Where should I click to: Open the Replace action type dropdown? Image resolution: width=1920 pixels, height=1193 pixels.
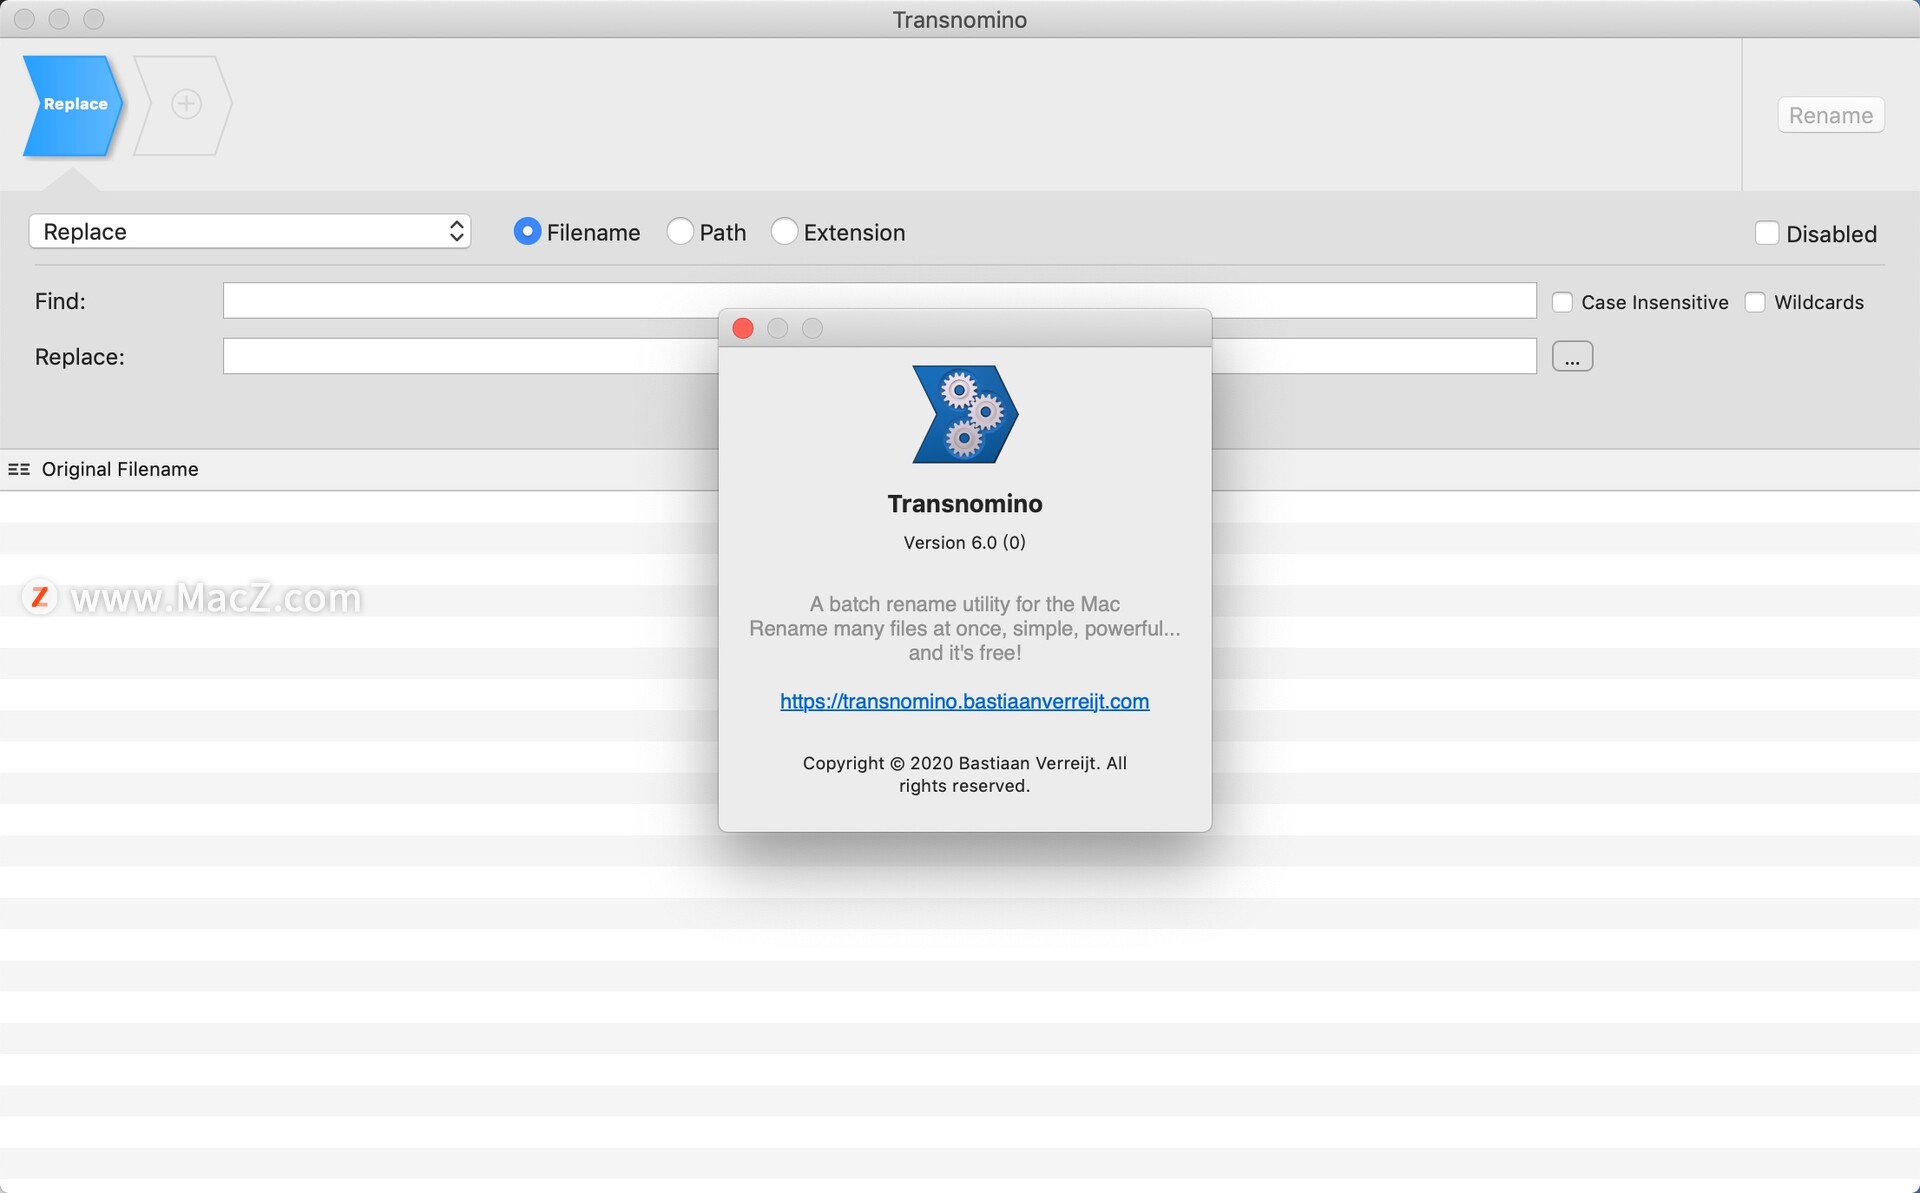[x=250, y=232]
